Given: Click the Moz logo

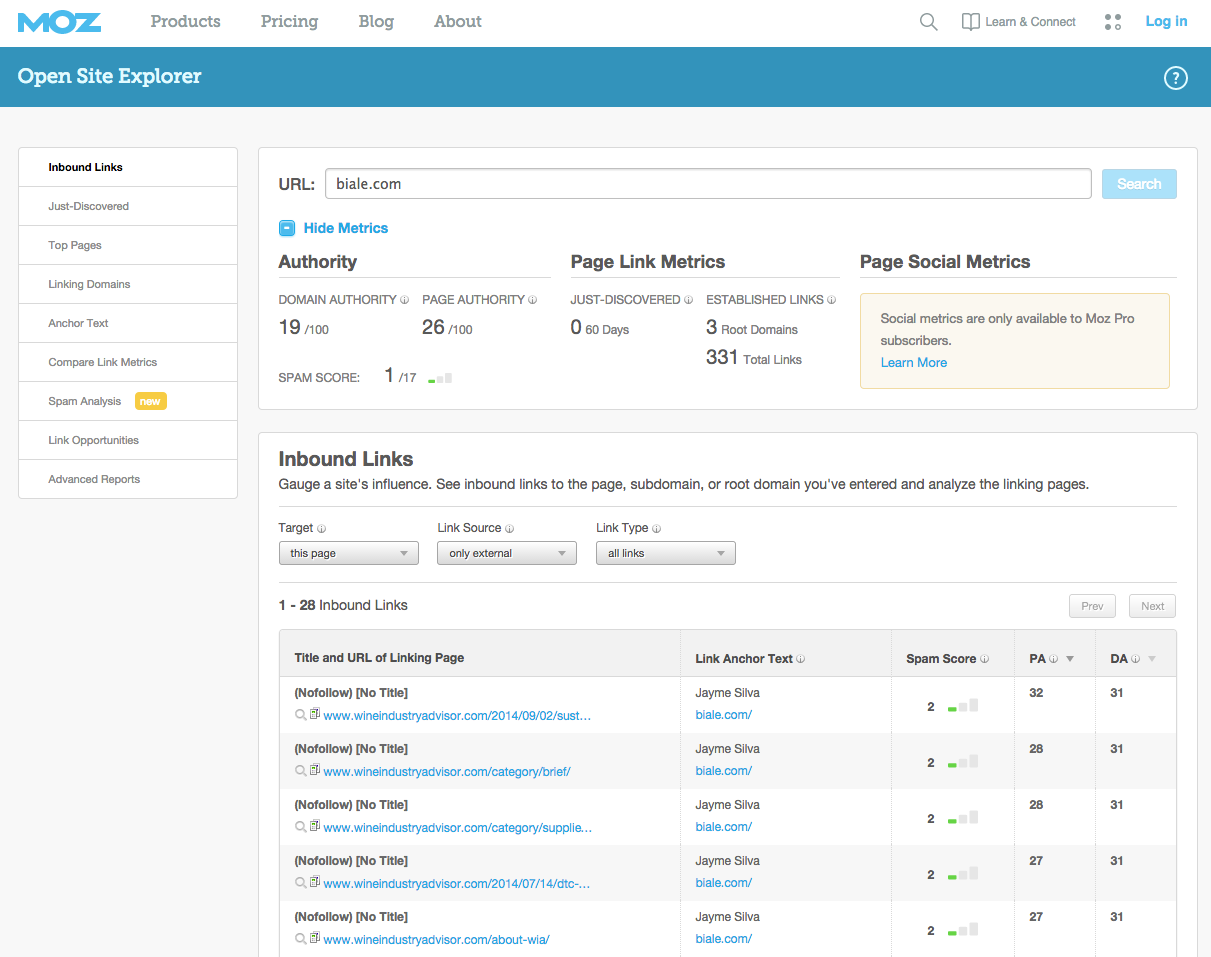Looking at the screenshot, I should (59, 21).
